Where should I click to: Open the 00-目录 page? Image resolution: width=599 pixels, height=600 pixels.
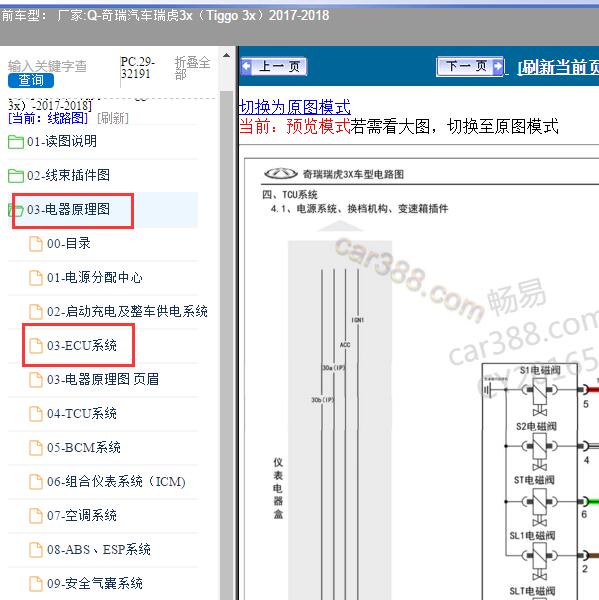tap(69, 243)
